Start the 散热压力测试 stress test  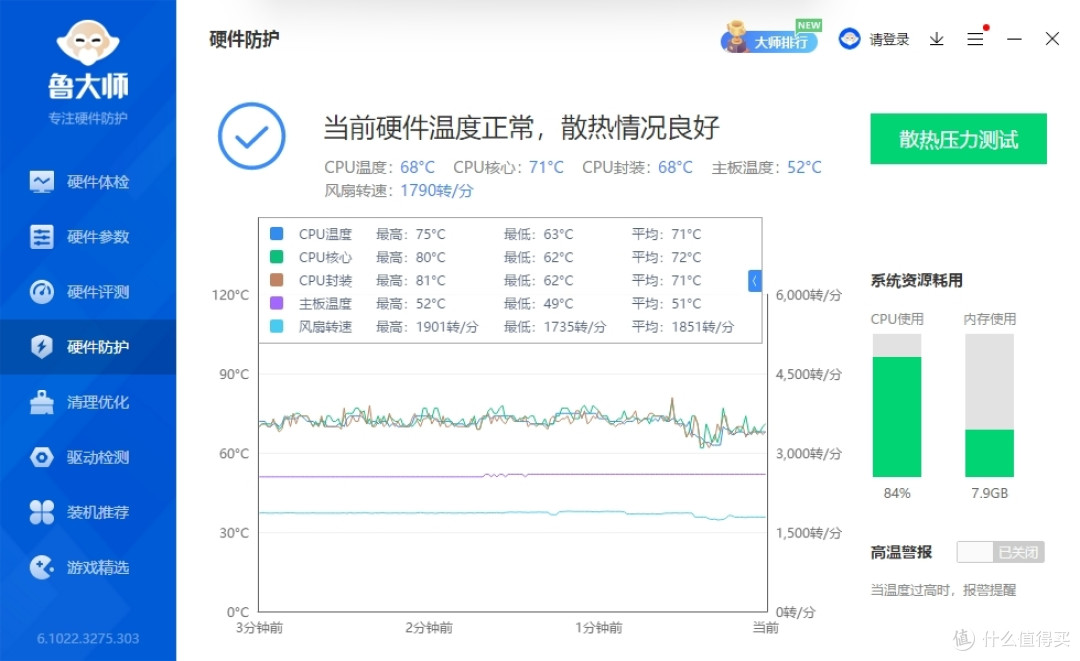pyautogui.click(x=958, y=139)
